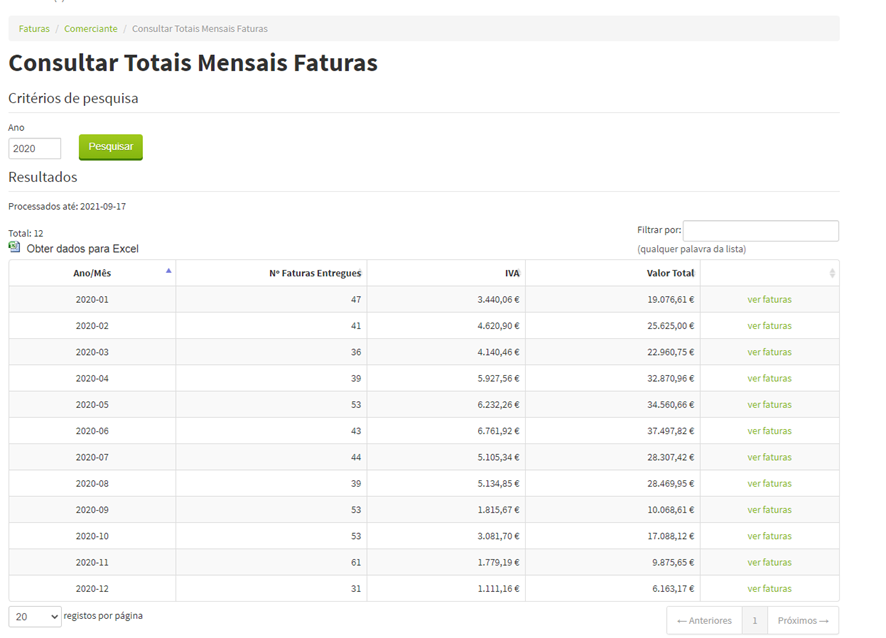
Task: Select page 1 in pagination
Action: click(755, 621)
